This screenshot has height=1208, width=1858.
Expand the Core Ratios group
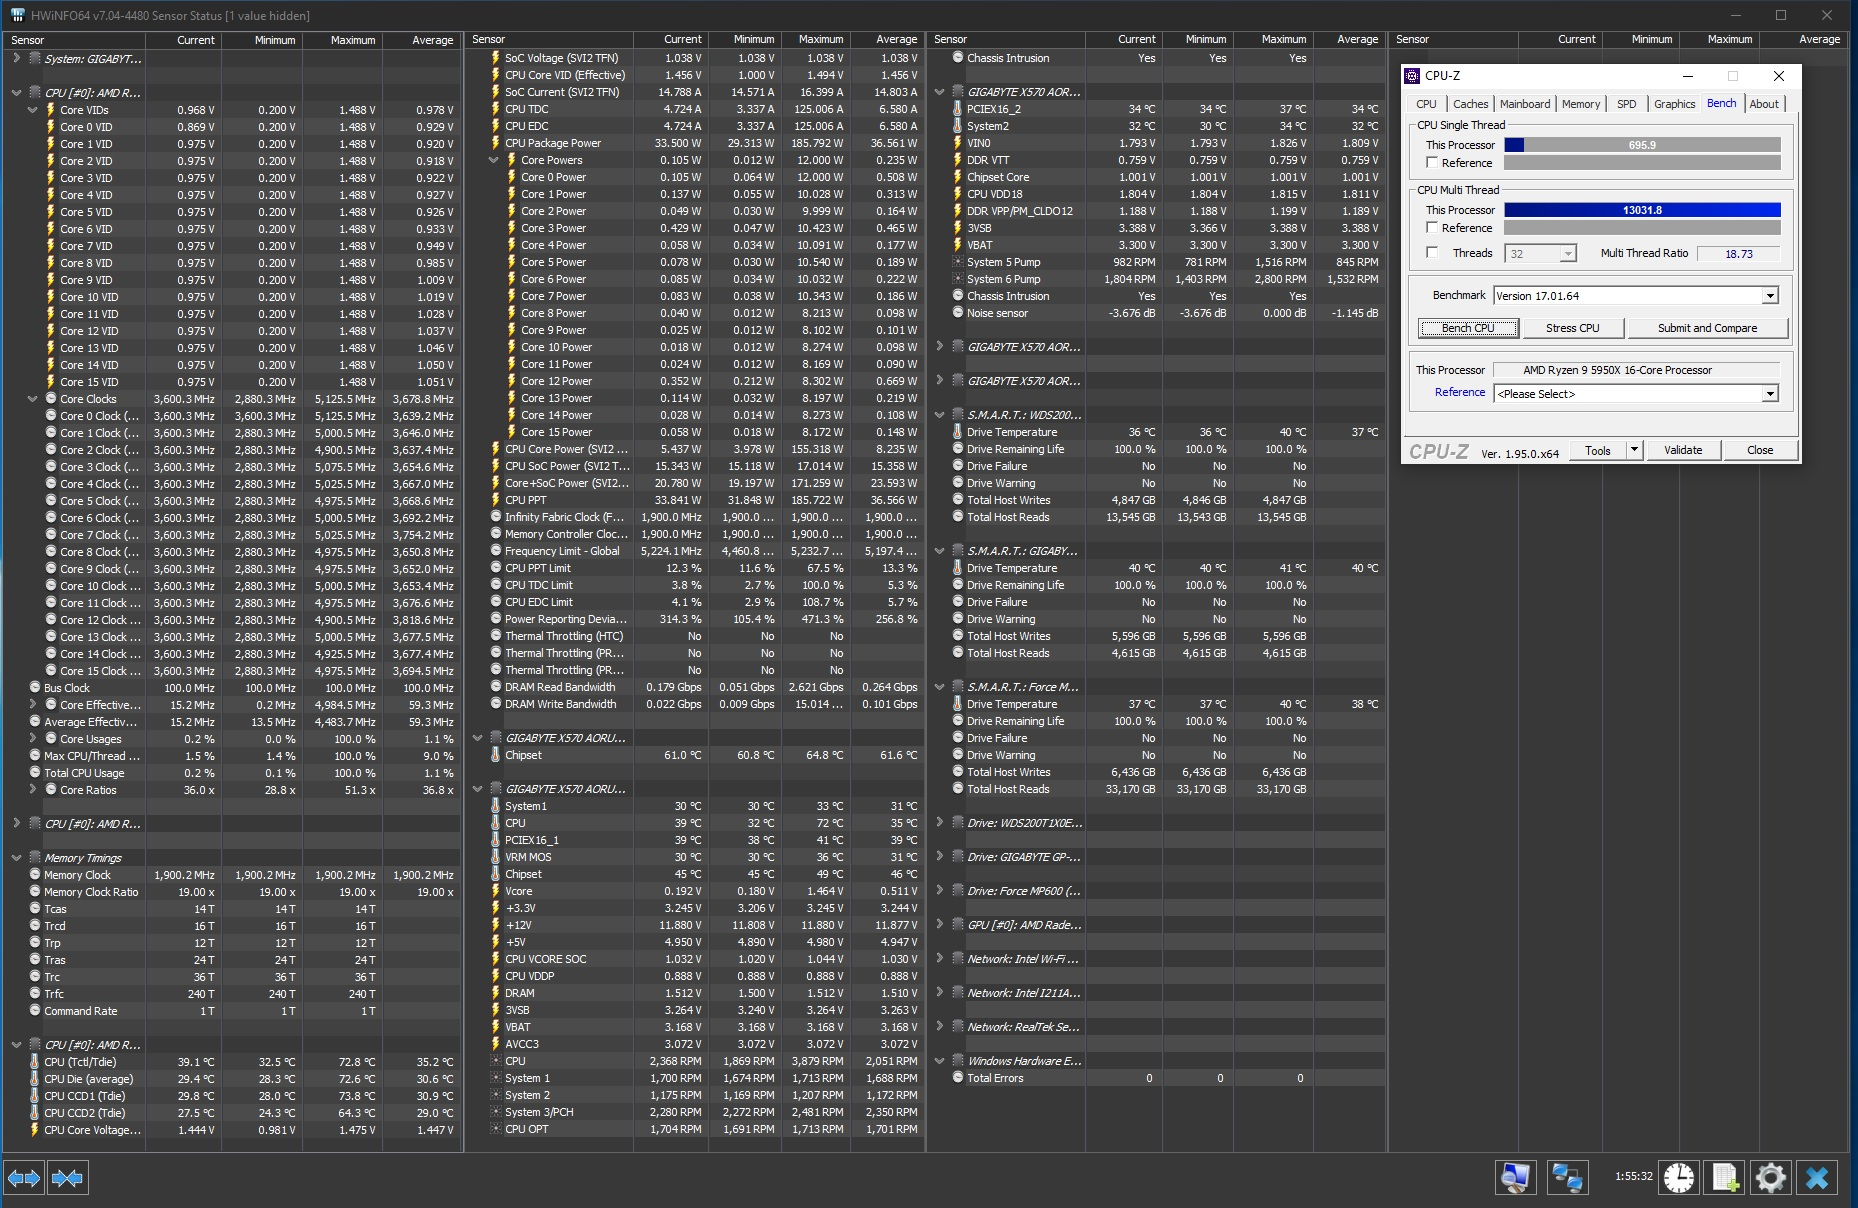point(33,790)
